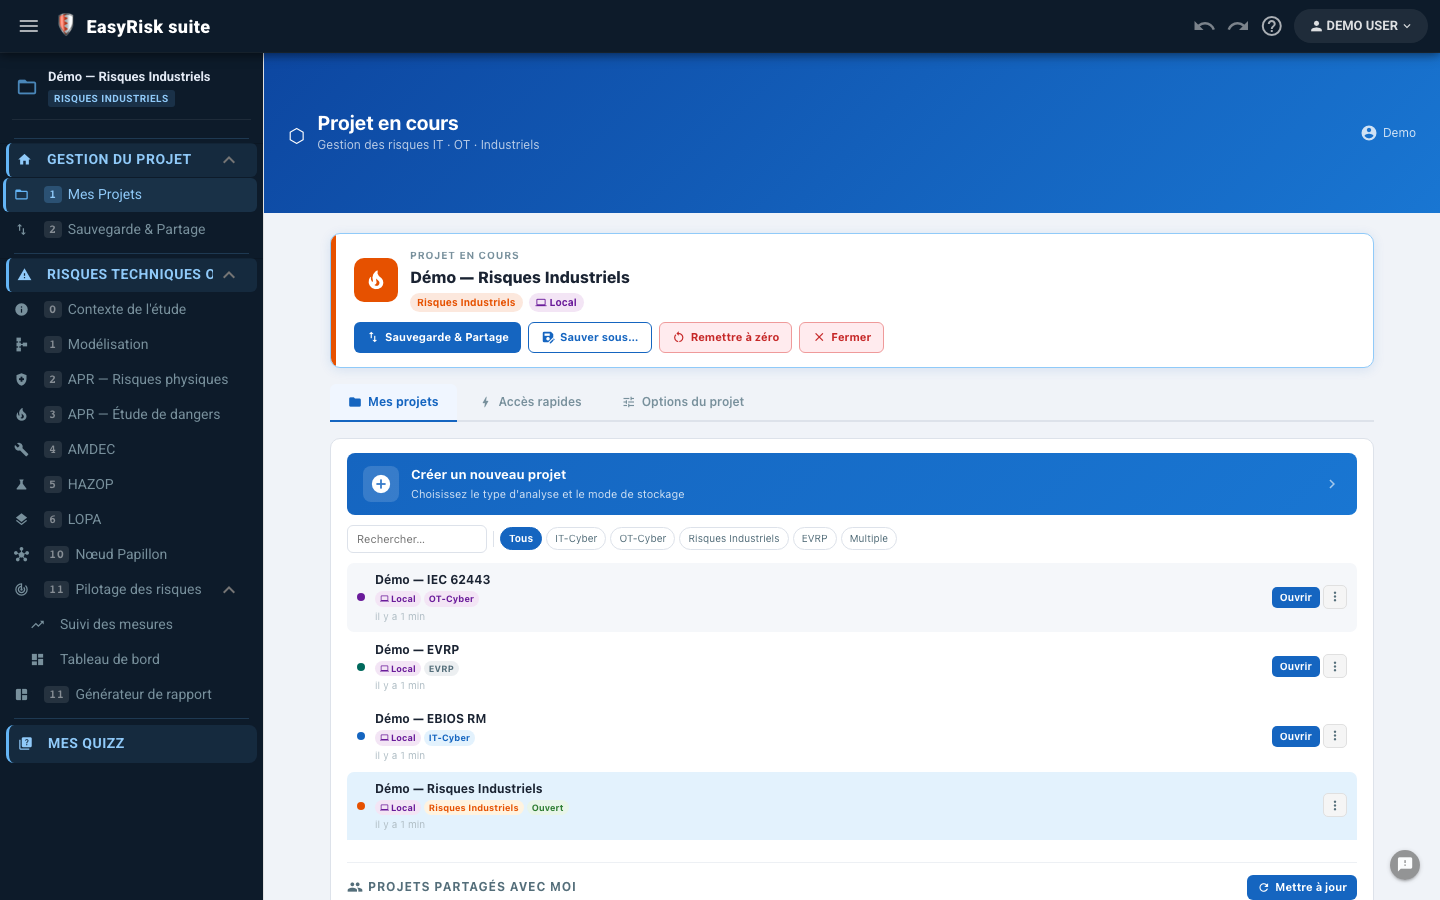Click the LOPA layers icon
The image size is (1440, 900).
pos(21,520)
